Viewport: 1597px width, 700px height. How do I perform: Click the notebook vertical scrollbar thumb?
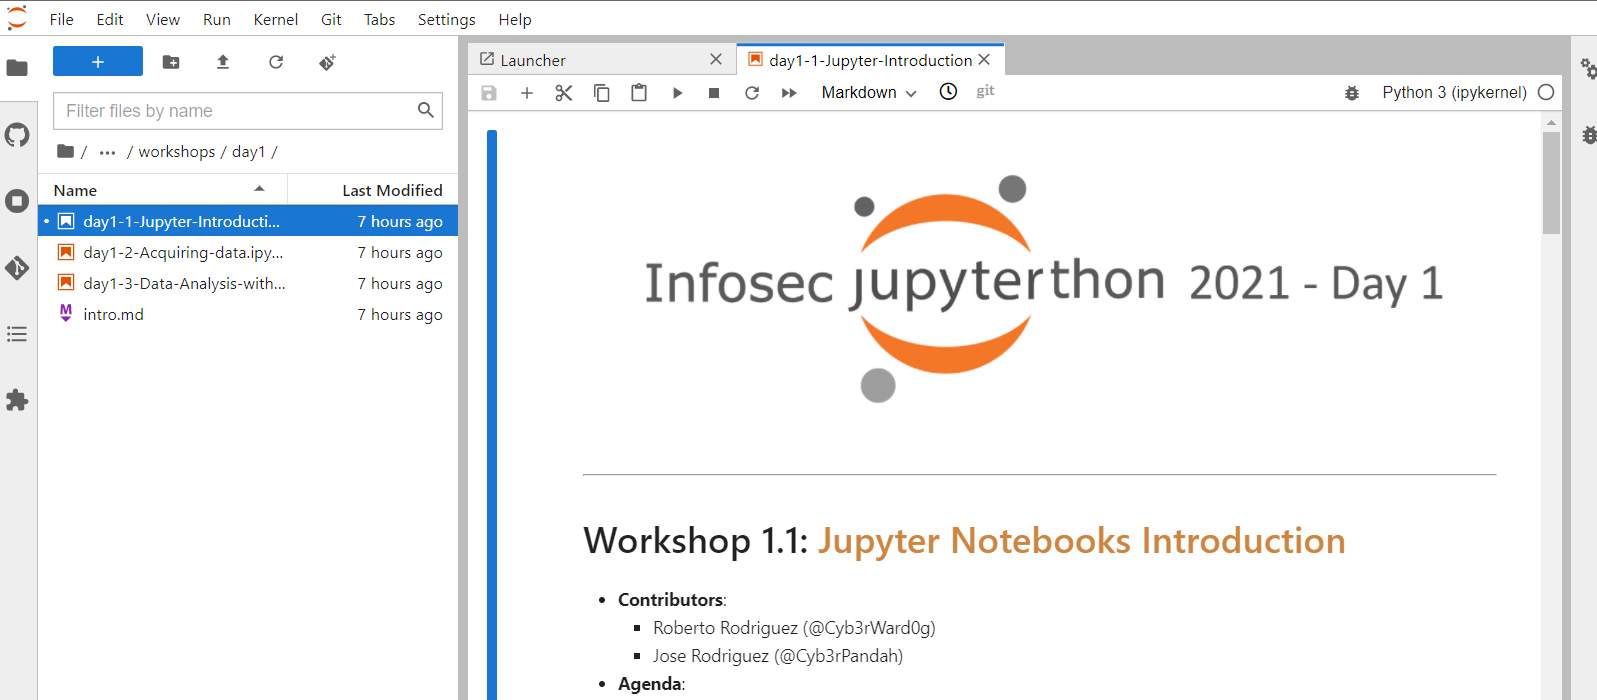[1551, 182]
